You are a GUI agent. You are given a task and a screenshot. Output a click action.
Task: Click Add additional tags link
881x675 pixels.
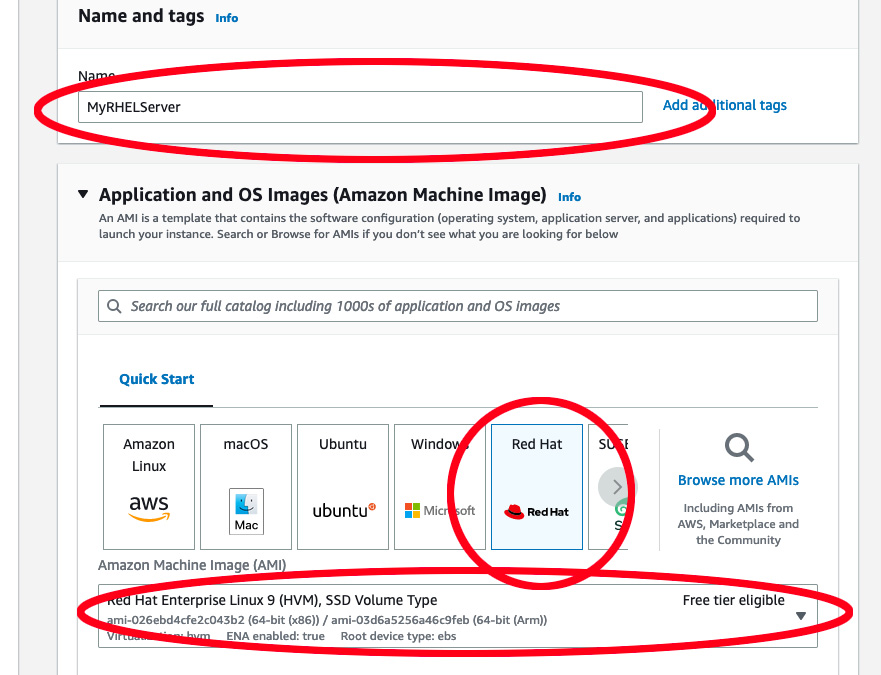pos(725,105)
